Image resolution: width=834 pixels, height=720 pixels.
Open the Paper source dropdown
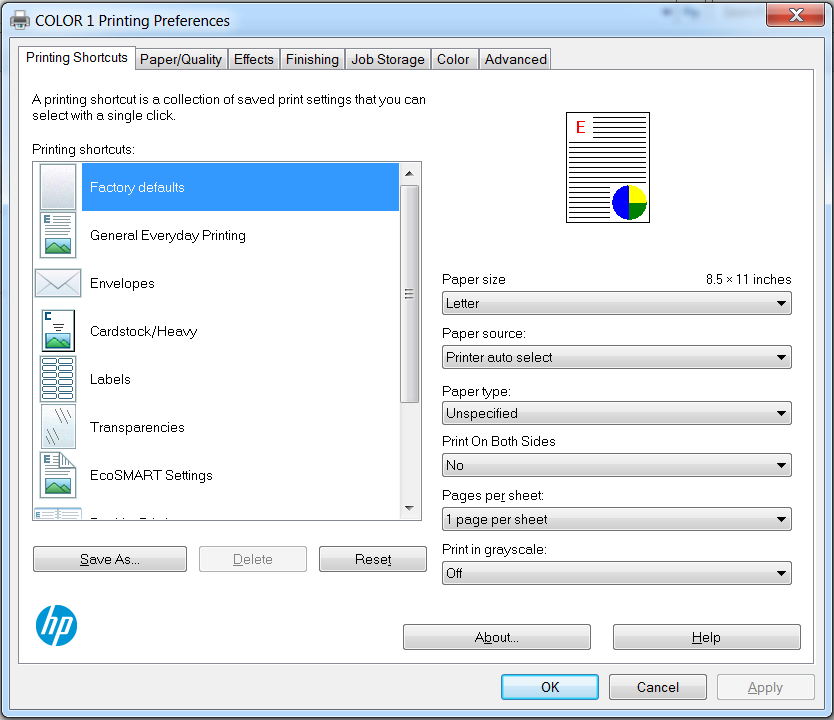[x=616, y=357]
